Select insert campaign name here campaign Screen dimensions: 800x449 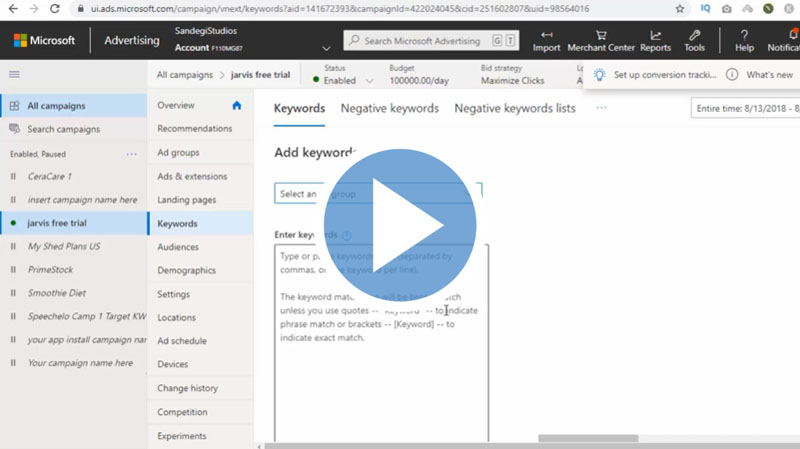click(x=82, y=199)
